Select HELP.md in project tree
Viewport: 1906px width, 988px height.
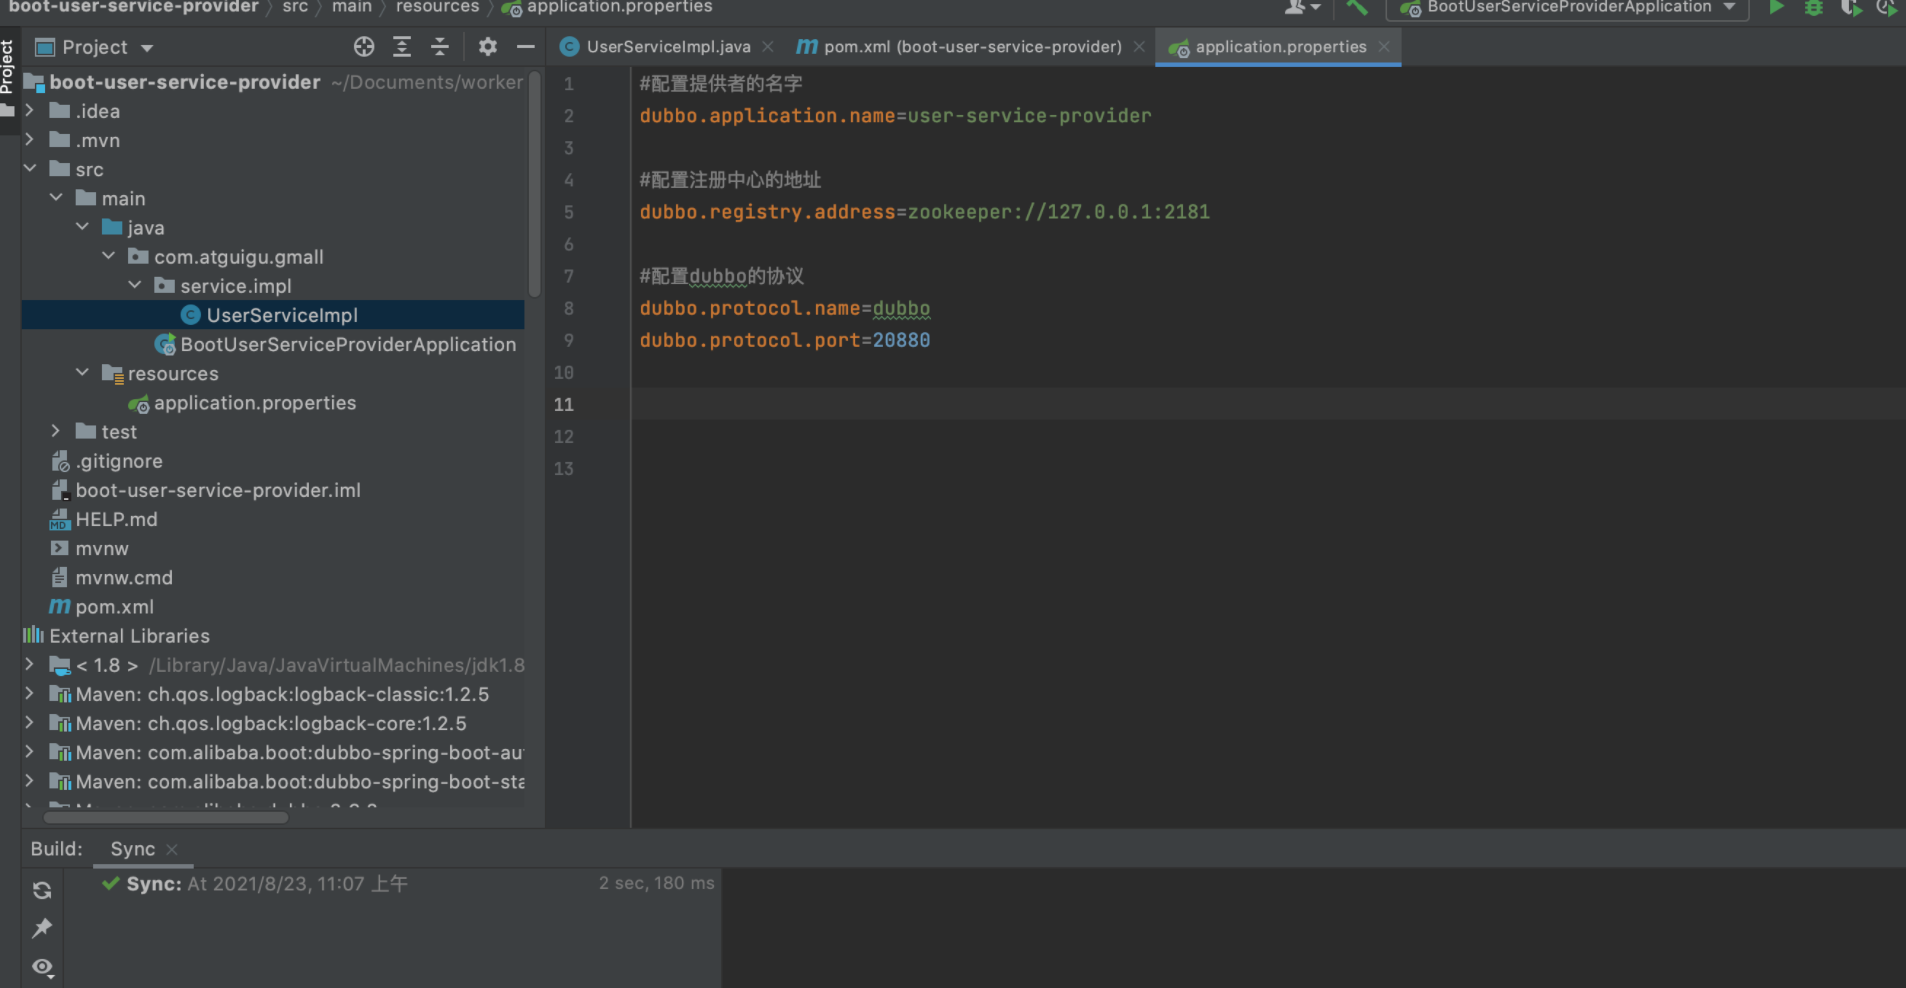(116, 519)
